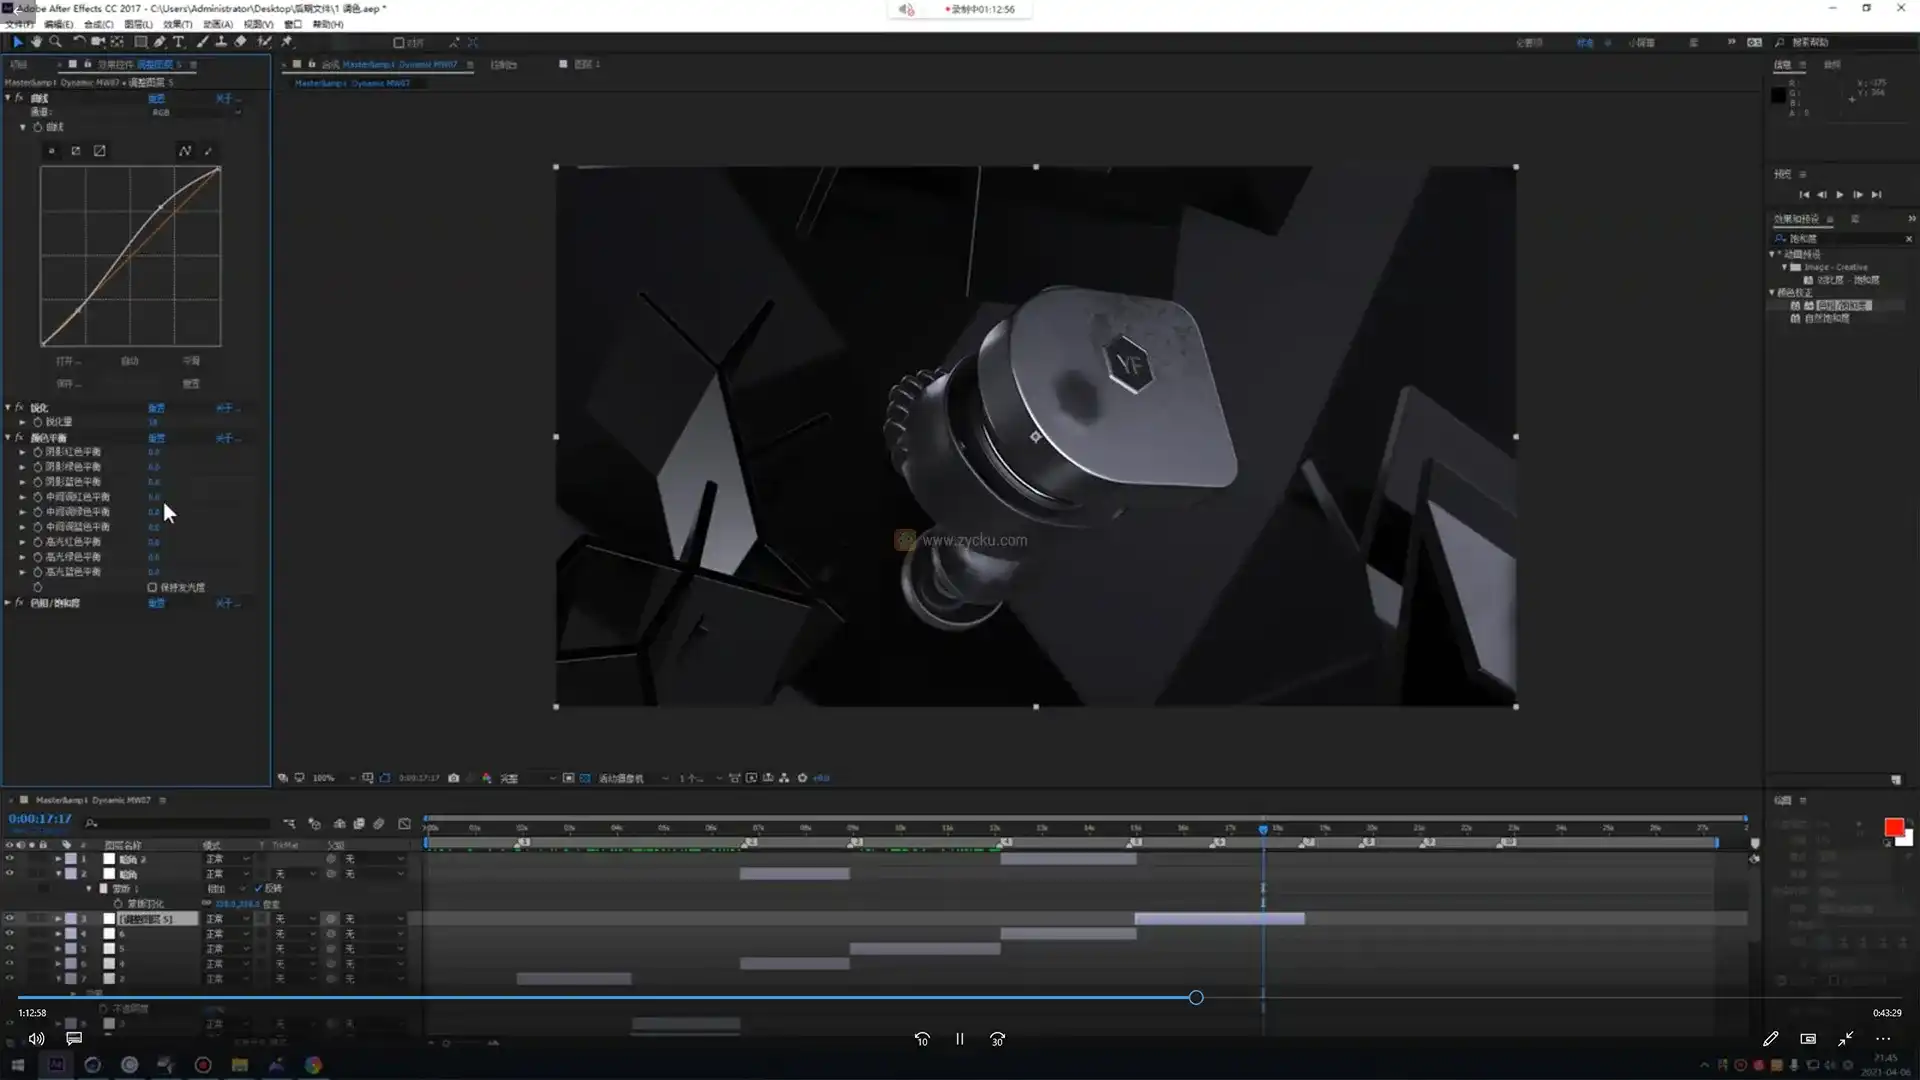This screenshot has width=1920, height=1080.
Task: Click the play button in preview panel
Action: point(1840,195)
